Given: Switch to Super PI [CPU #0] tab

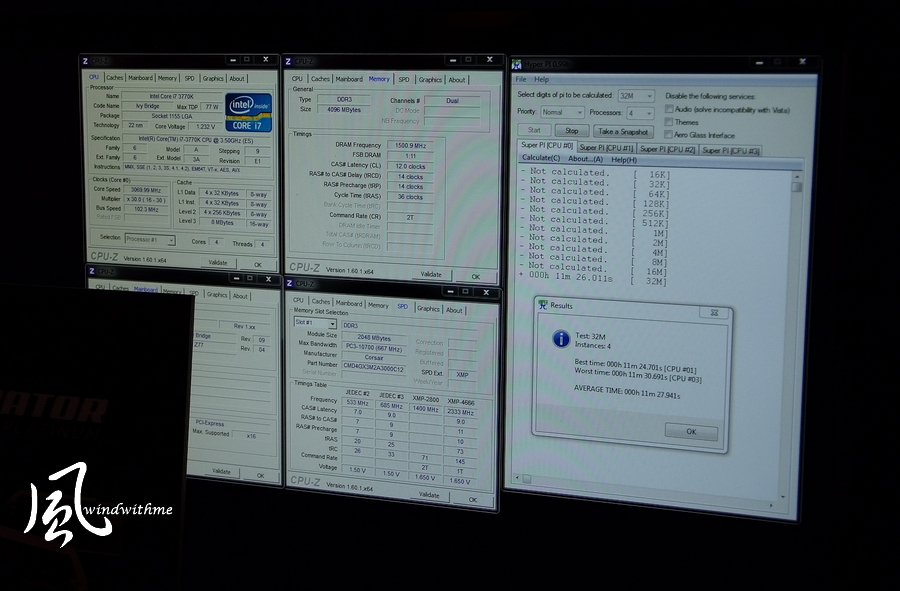Looking at the screenshot, I should tap(546, 145).
